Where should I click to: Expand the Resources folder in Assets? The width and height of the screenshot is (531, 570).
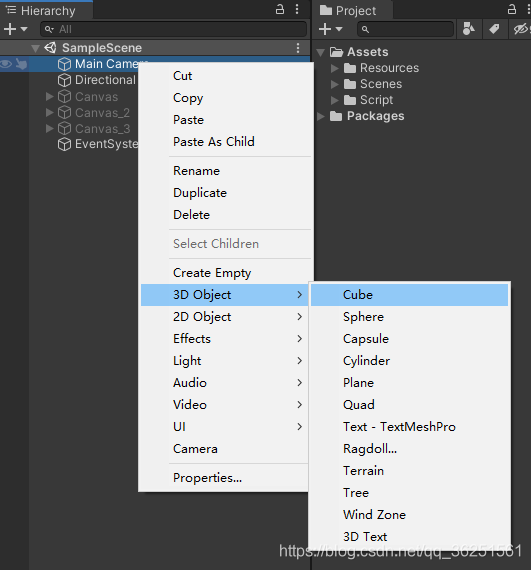(x=334, y=68)
